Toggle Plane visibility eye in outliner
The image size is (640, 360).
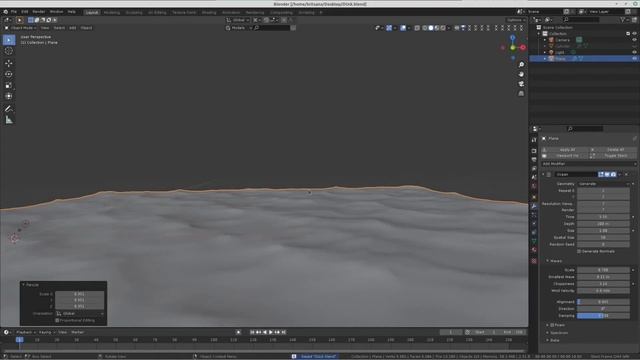click(x=634, y=59)
